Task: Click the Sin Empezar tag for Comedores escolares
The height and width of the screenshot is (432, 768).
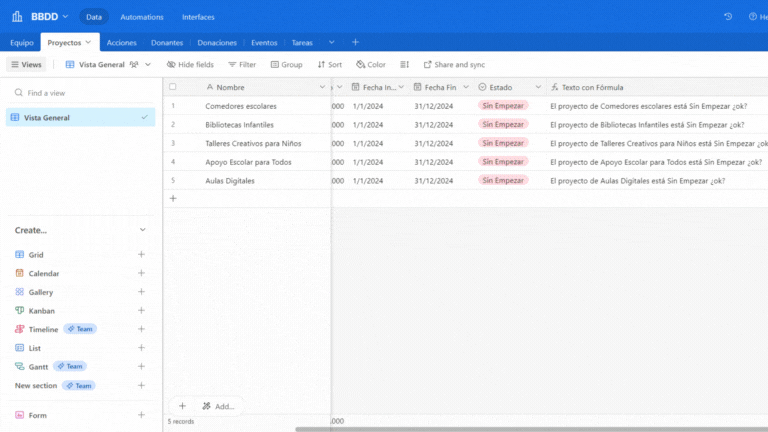Action: (503, 106)
